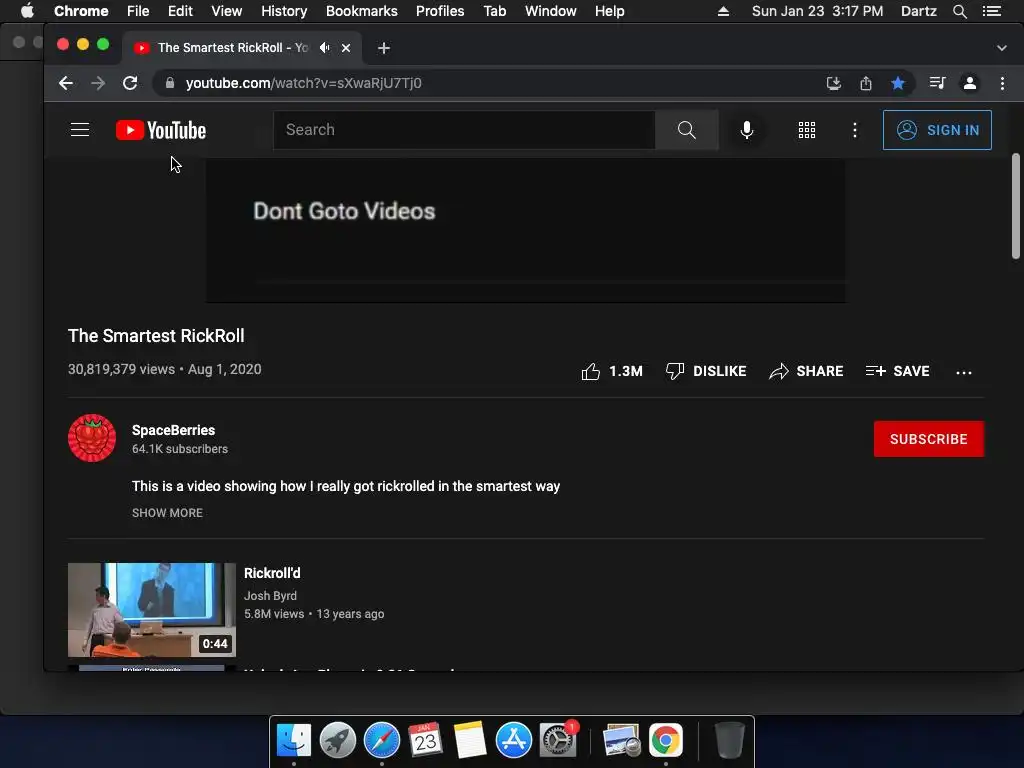Open the Notification Center list icon
This screenshot has height=768, width=1024.
[x=992, y=11]
